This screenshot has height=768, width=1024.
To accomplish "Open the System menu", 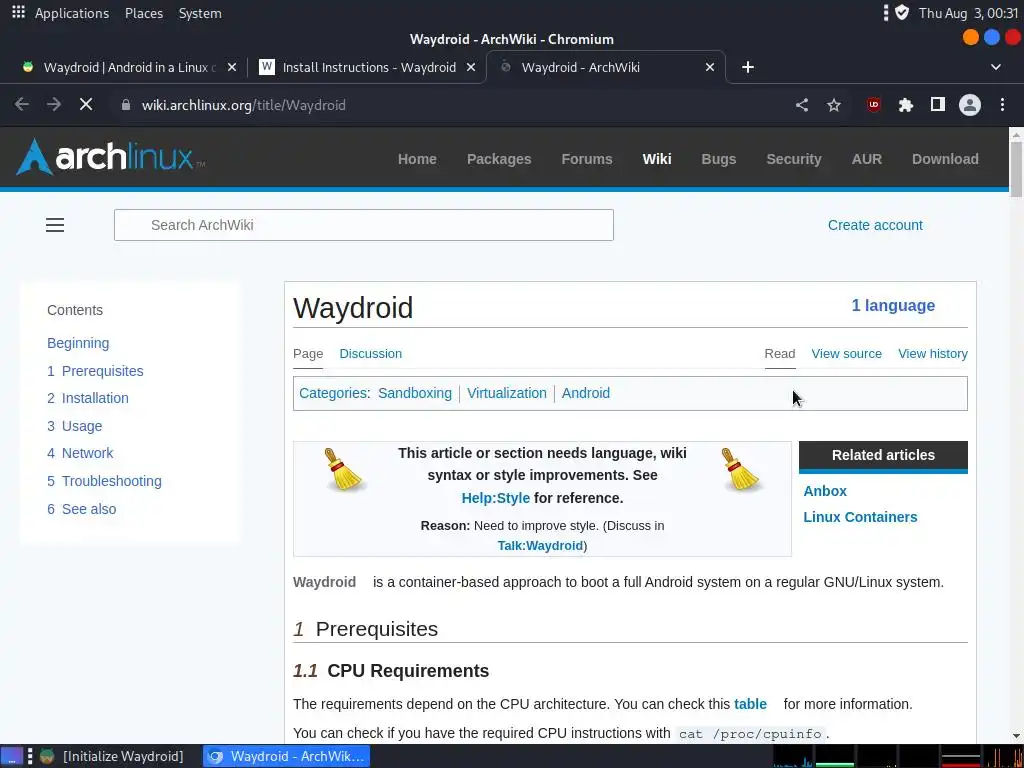I will click(x=200, y=13).
